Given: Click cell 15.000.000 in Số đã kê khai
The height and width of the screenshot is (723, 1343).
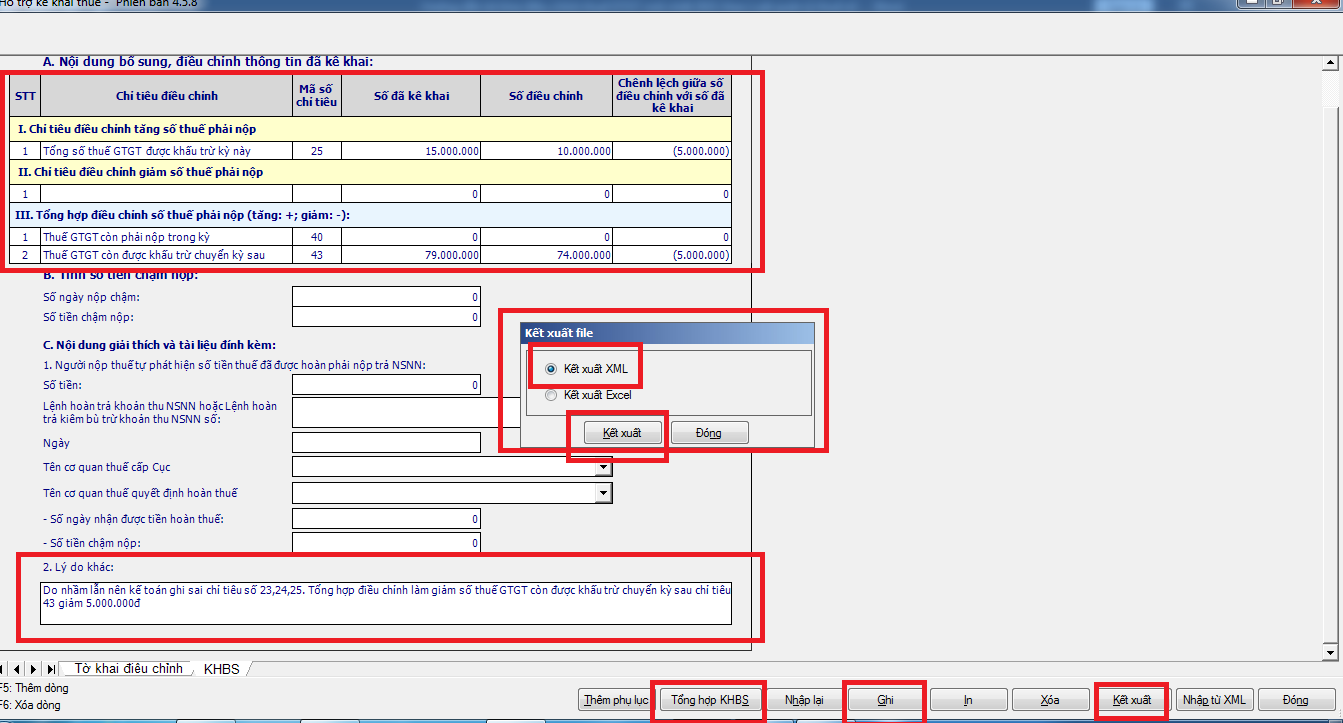Looking at the screenshot, I should 411,151.
